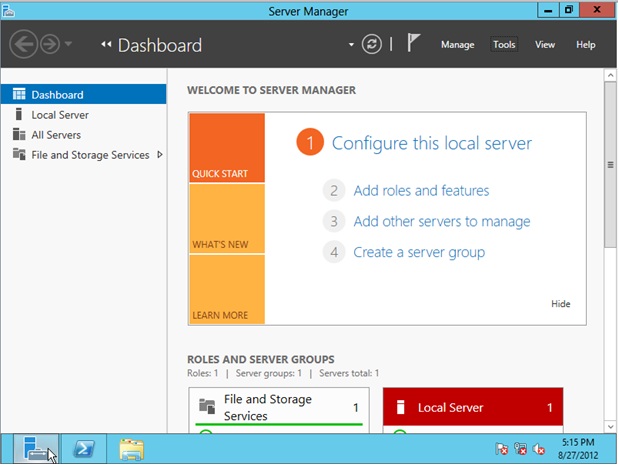Screen dimensions: 619x465
Task: Open File Explorer from the taskbar
Action: (x=130, y=449)
